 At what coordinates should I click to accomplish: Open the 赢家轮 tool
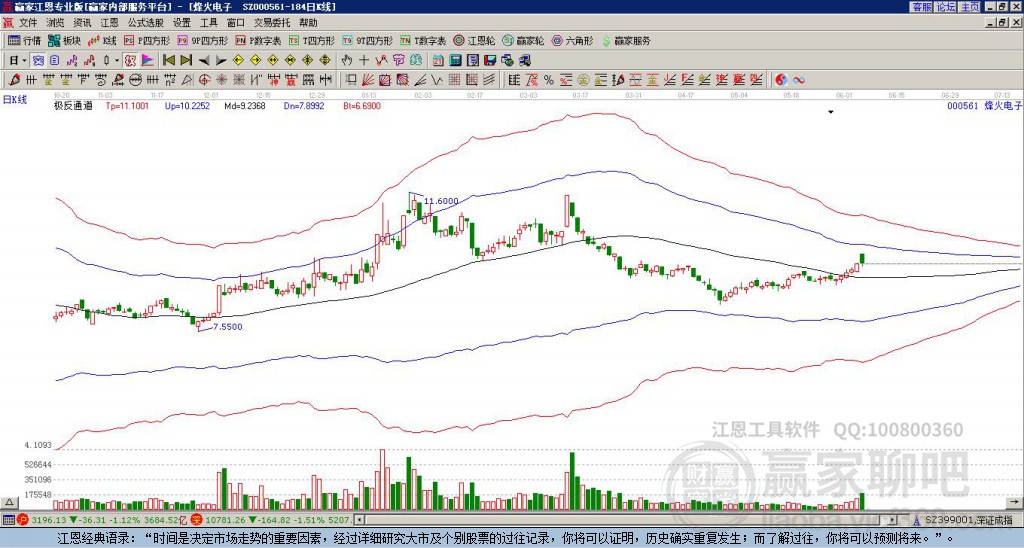[523, 40]
